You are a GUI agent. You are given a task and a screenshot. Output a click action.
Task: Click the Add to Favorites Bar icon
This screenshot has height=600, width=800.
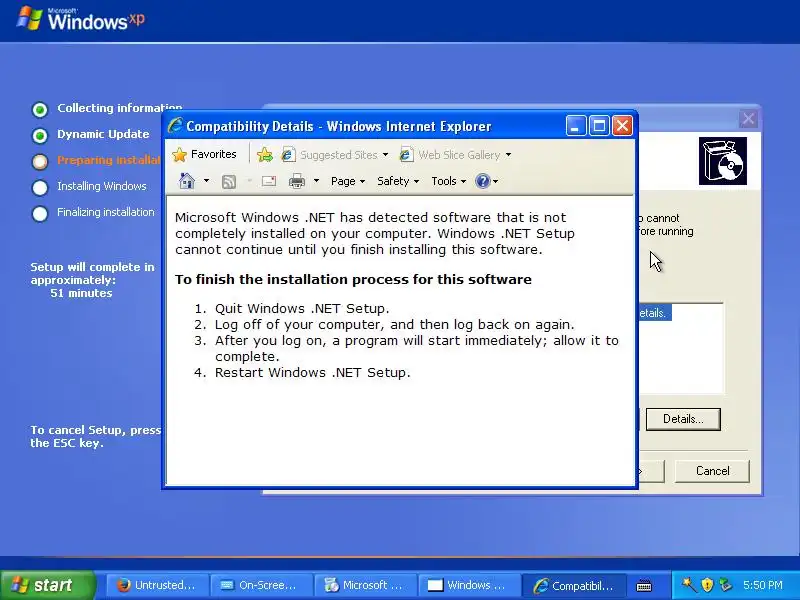[265, 154]
